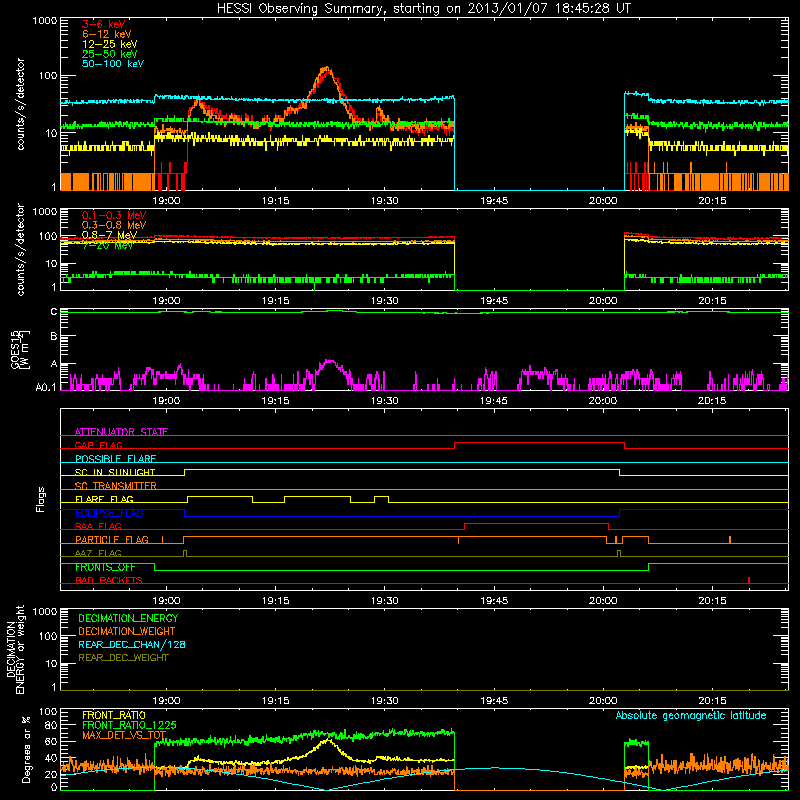This screenshot has height=800, width=800.
Task: Select the DECIMATION_WEIGHT legend label
Action: coord(127,631)
